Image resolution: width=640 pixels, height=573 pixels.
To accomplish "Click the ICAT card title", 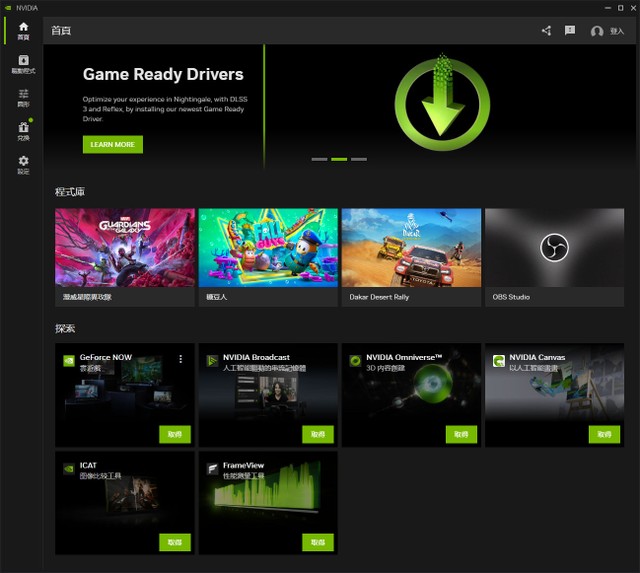I will (88, 465).
